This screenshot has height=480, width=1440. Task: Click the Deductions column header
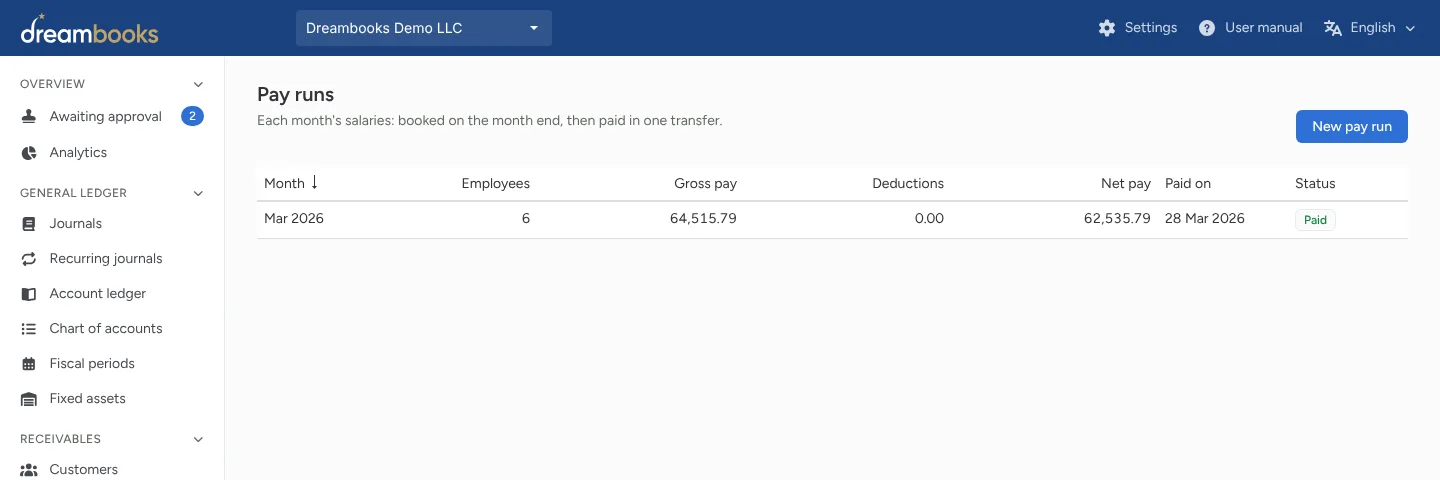[x=908, y=183]
